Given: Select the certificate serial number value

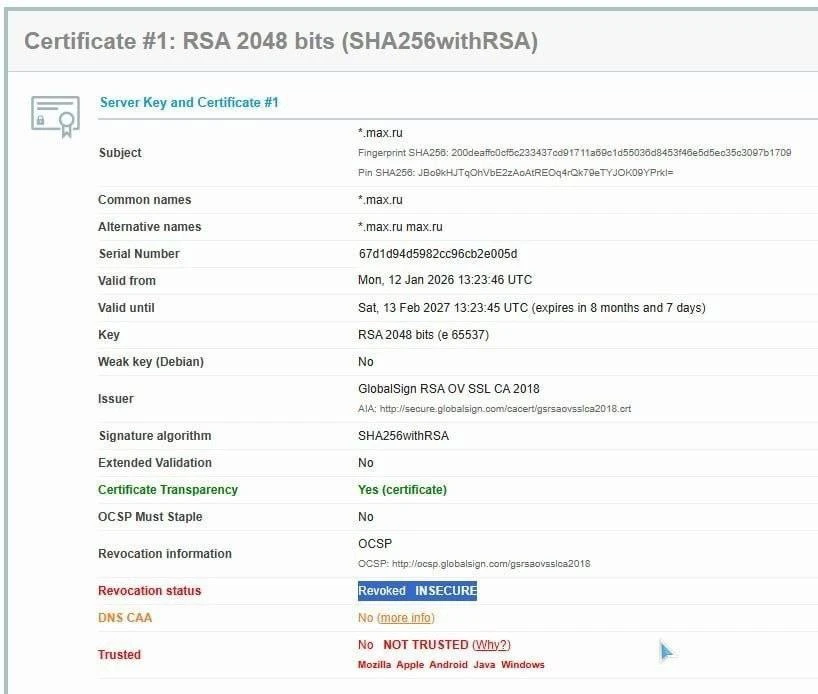Looking at the screenshot, I should click(438, 254).
